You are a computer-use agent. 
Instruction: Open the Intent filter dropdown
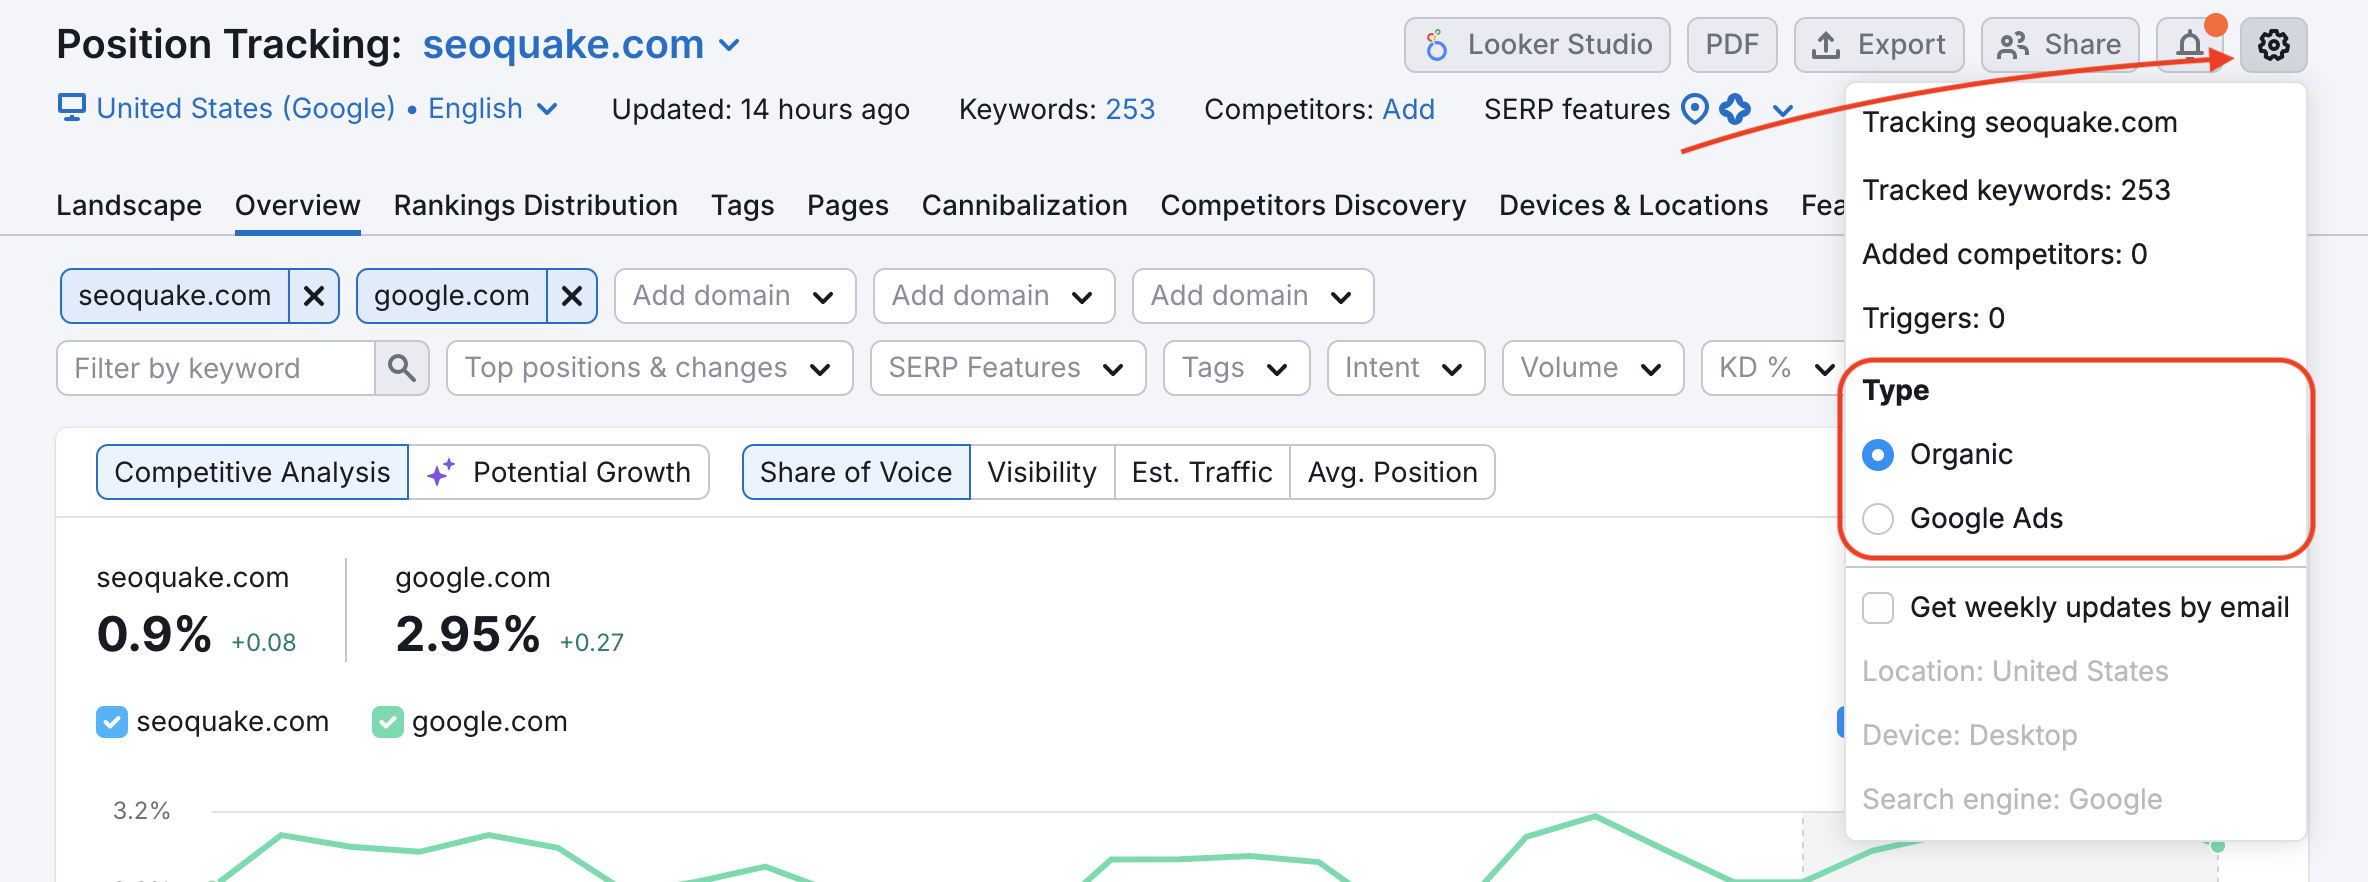click(x=1405, y=368)
